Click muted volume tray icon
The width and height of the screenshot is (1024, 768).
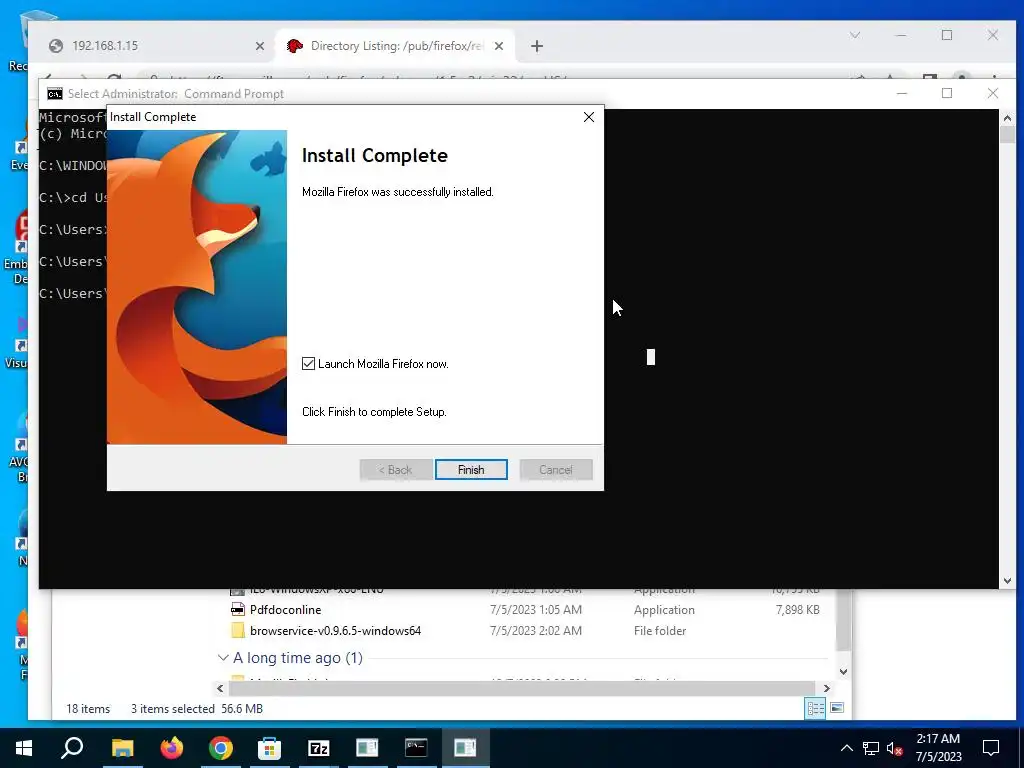[x=895, y=748]
